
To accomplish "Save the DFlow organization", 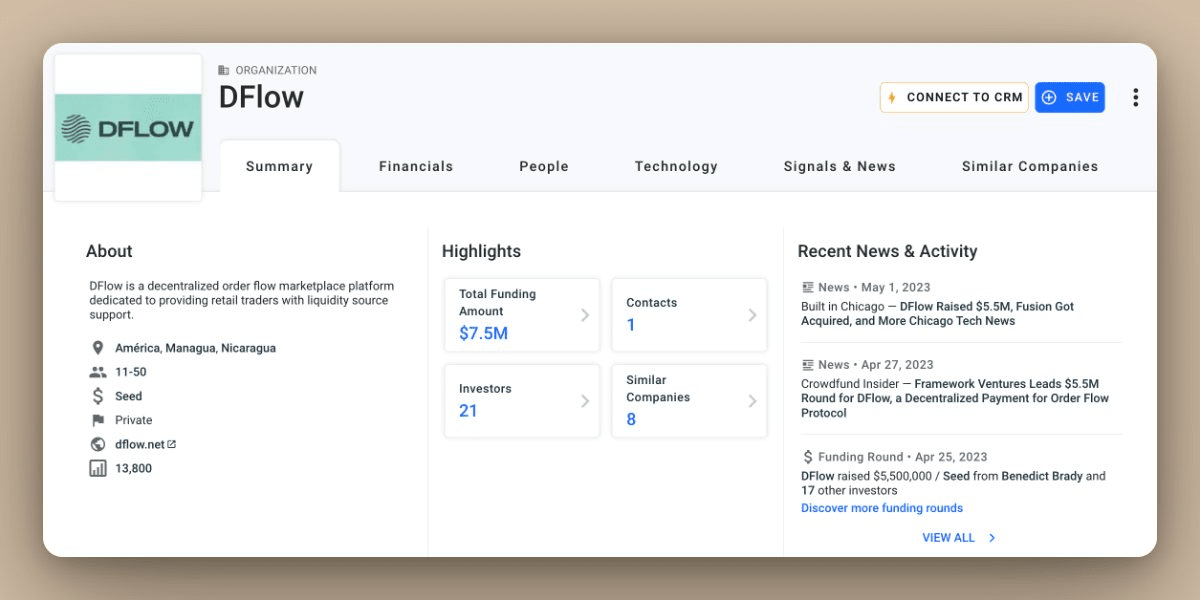I will pyautogui.click(x=1069, y=98).
